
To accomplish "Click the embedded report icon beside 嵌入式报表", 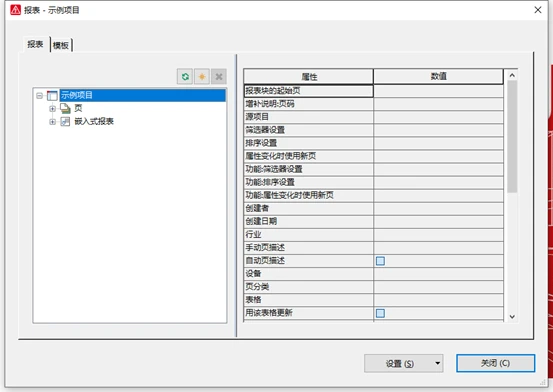I will (x=65, y=122).
